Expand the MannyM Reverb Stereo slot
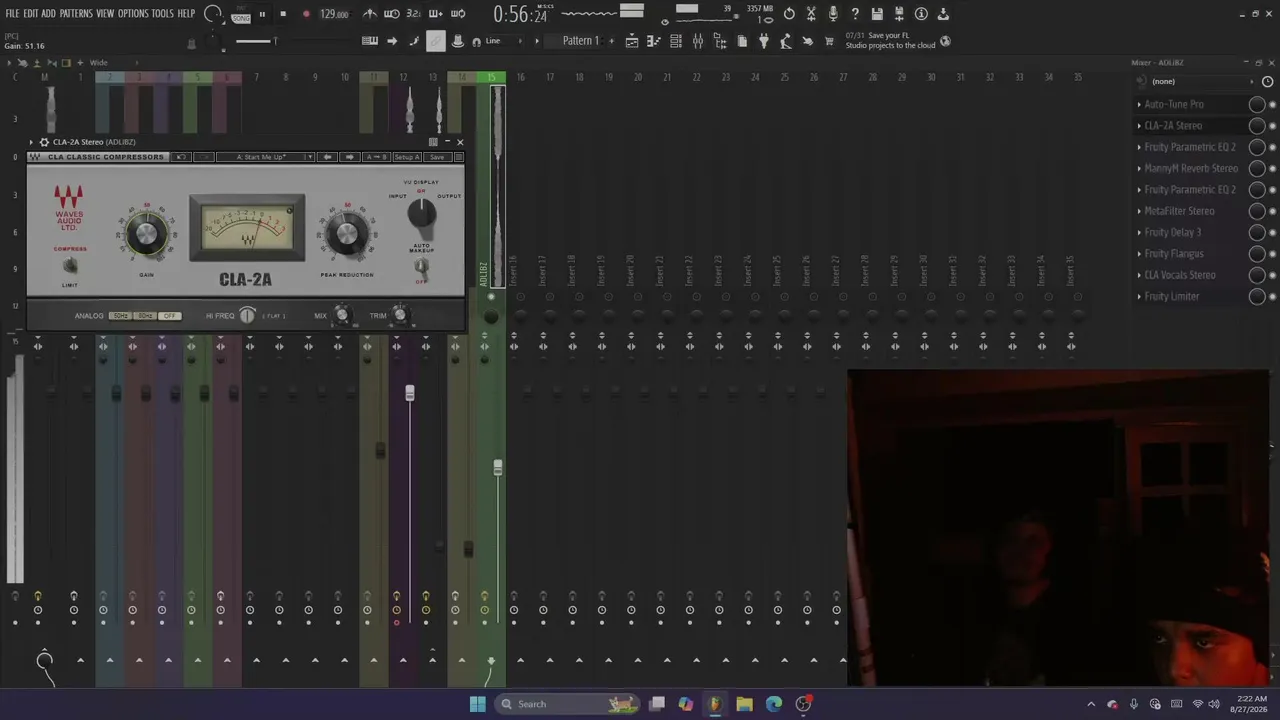This screenshot has width=1280, height=720. click(x=1139, y=168)
